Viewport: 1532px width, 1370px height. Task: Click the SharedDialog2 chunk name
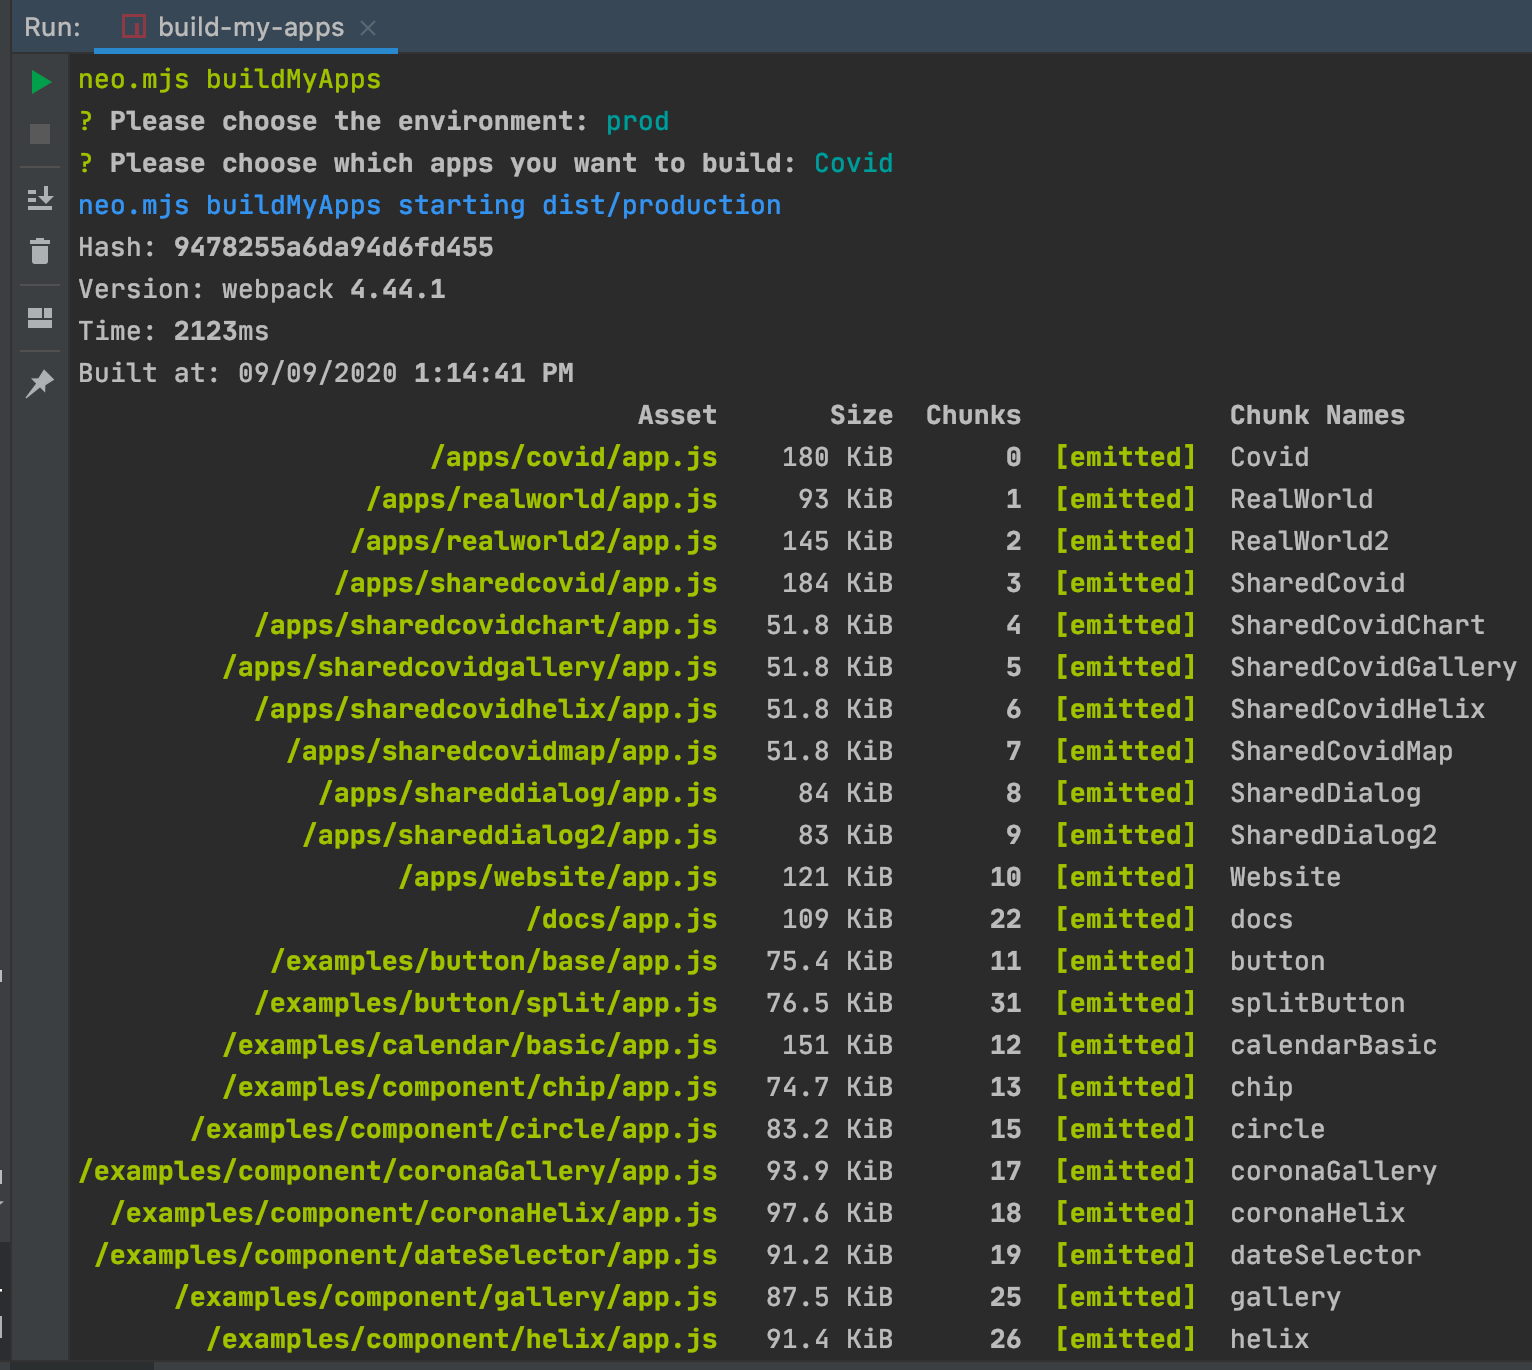click(1334, 835)
